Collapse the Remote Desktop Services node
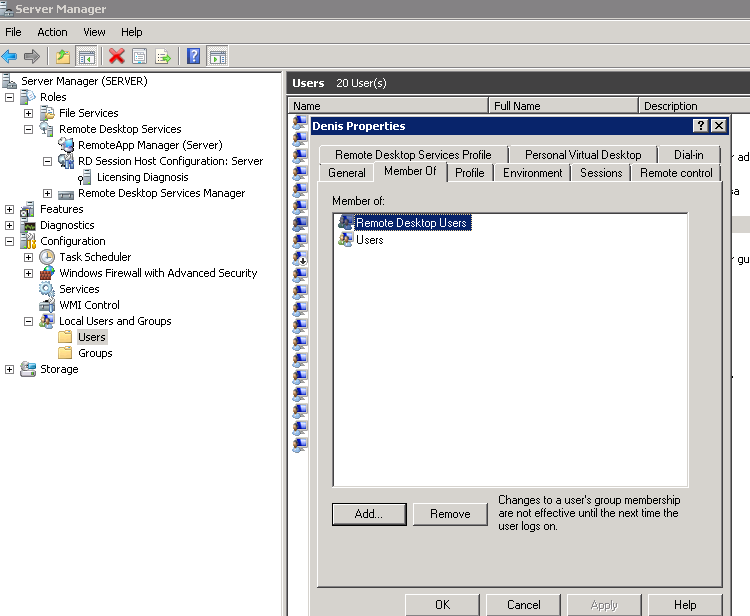 coord(29,129)
